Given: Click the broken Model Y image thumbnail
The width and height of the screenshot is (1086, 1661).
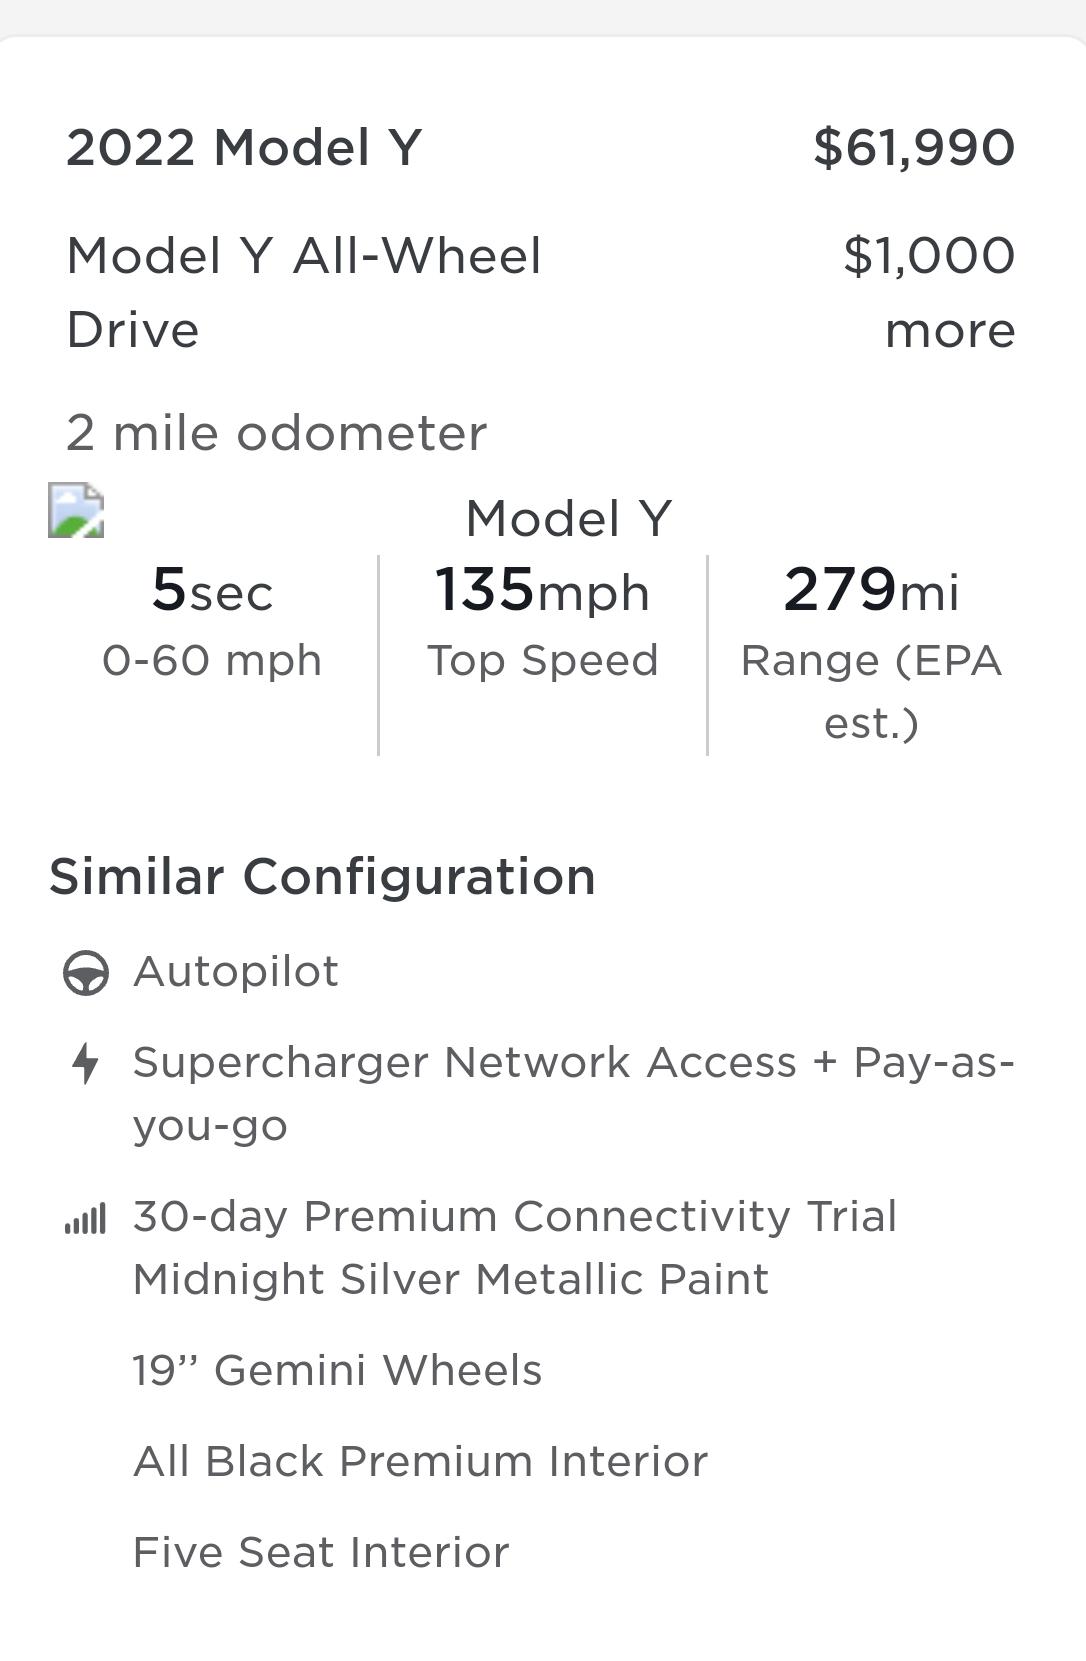Looking at the screenshot, I should tap(76, 511).
